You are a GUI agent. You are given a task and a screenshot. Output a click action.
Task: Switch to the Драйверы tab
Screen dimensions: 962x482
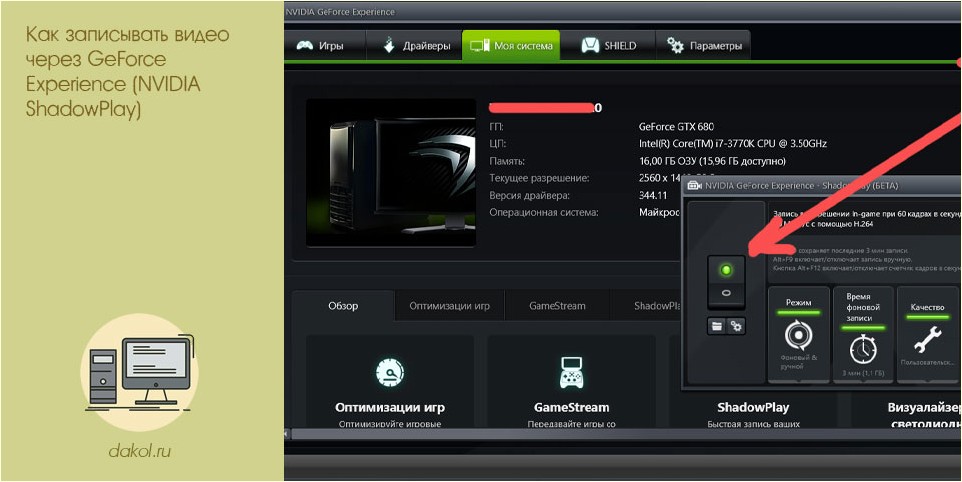coord(414,45)
